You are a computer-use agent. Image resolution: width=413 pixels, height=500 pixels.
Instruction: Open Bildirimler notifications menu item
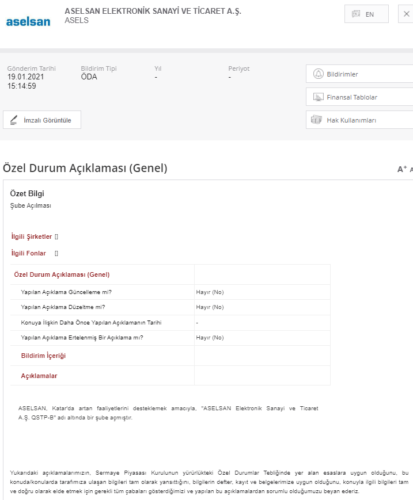click(x=359, y=74)
